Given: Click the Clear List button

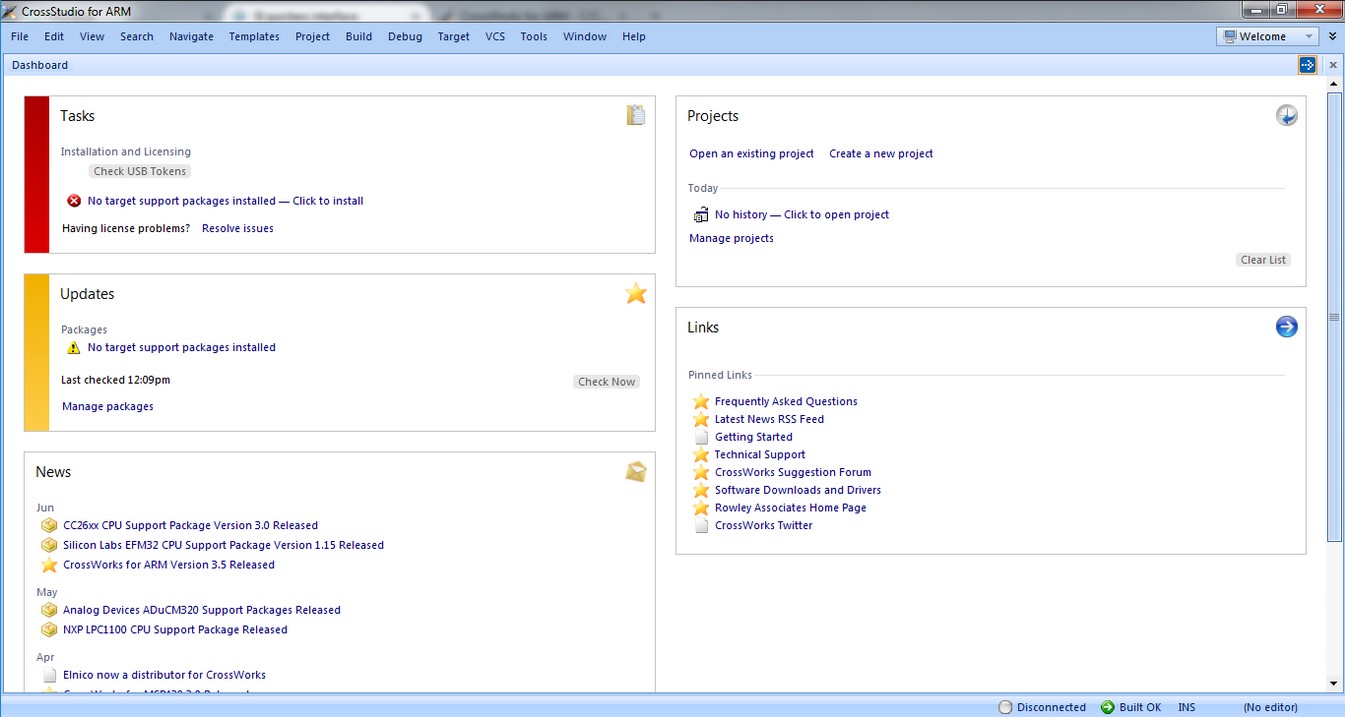Looking at the screenshot, I should (1263, 259).
